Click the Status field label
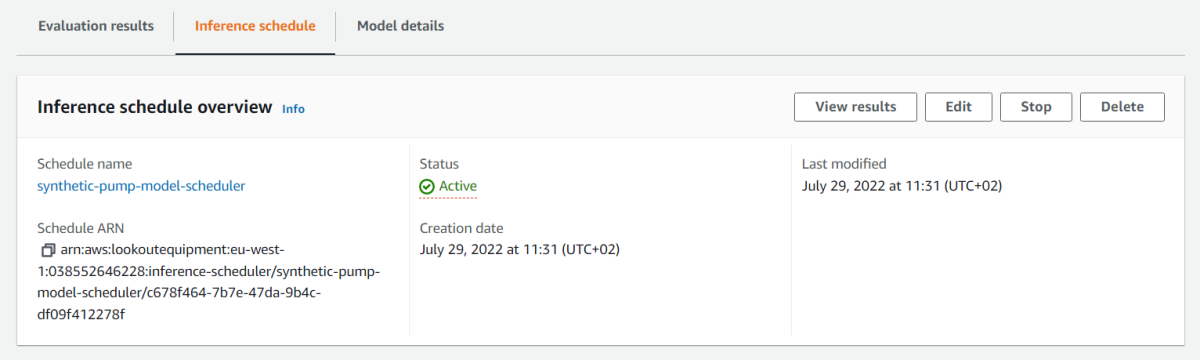The width and height of the screenshot is (1200, 360). pos(439,164)
